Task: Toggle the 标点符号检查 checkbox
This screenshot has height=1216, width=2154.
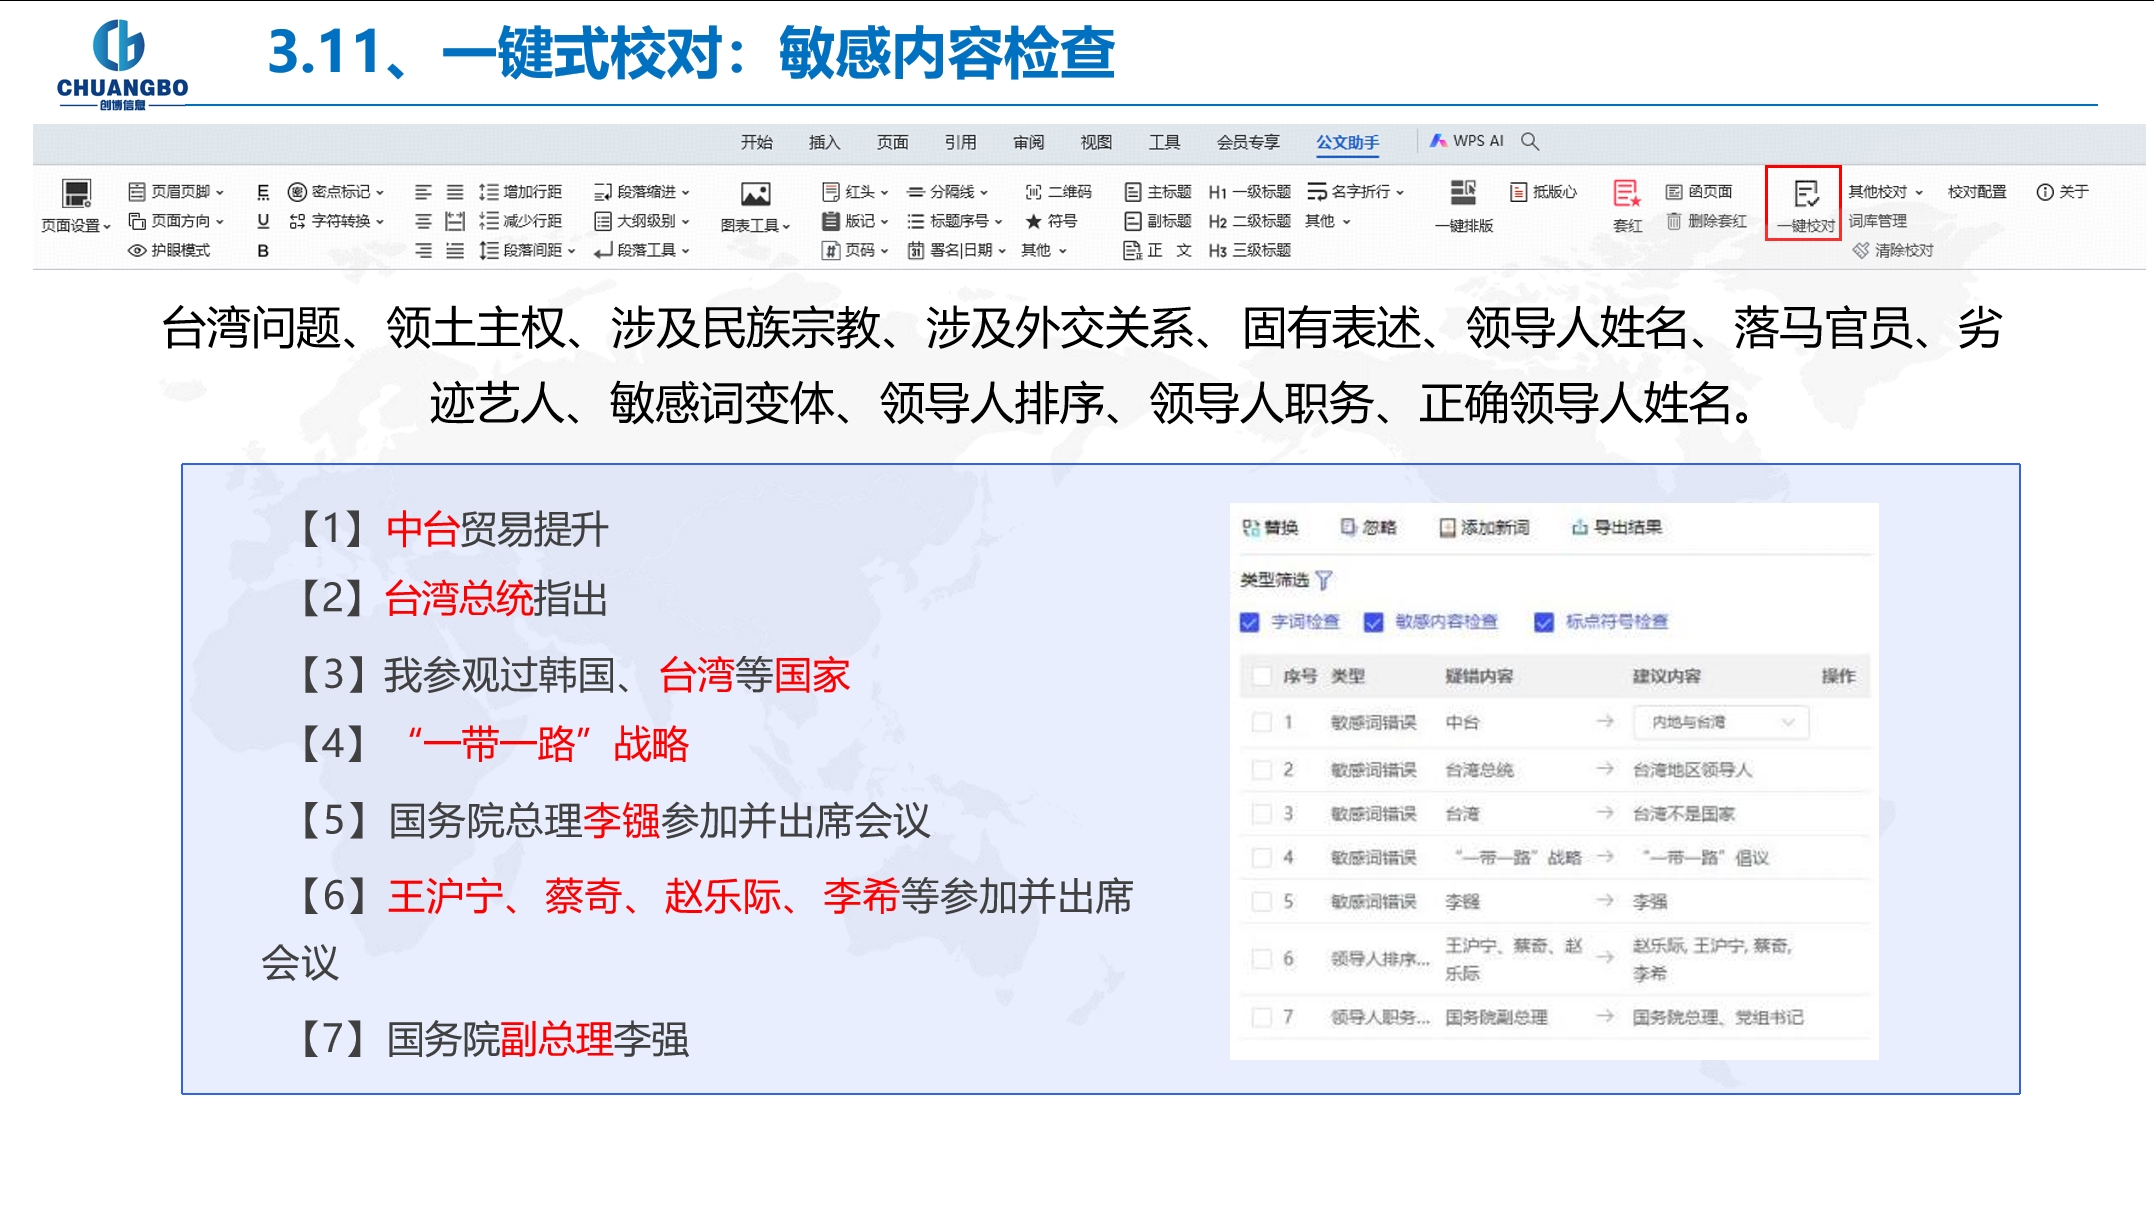Action: click(x=1544, y=622)
